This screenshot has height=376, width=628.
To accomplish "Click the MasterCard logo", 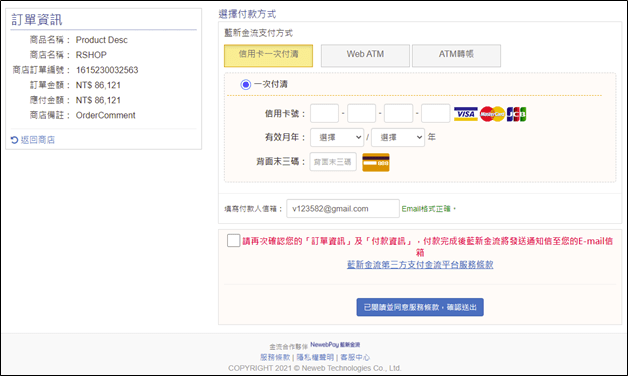I will pyautogui.click(x=492, y=114).
